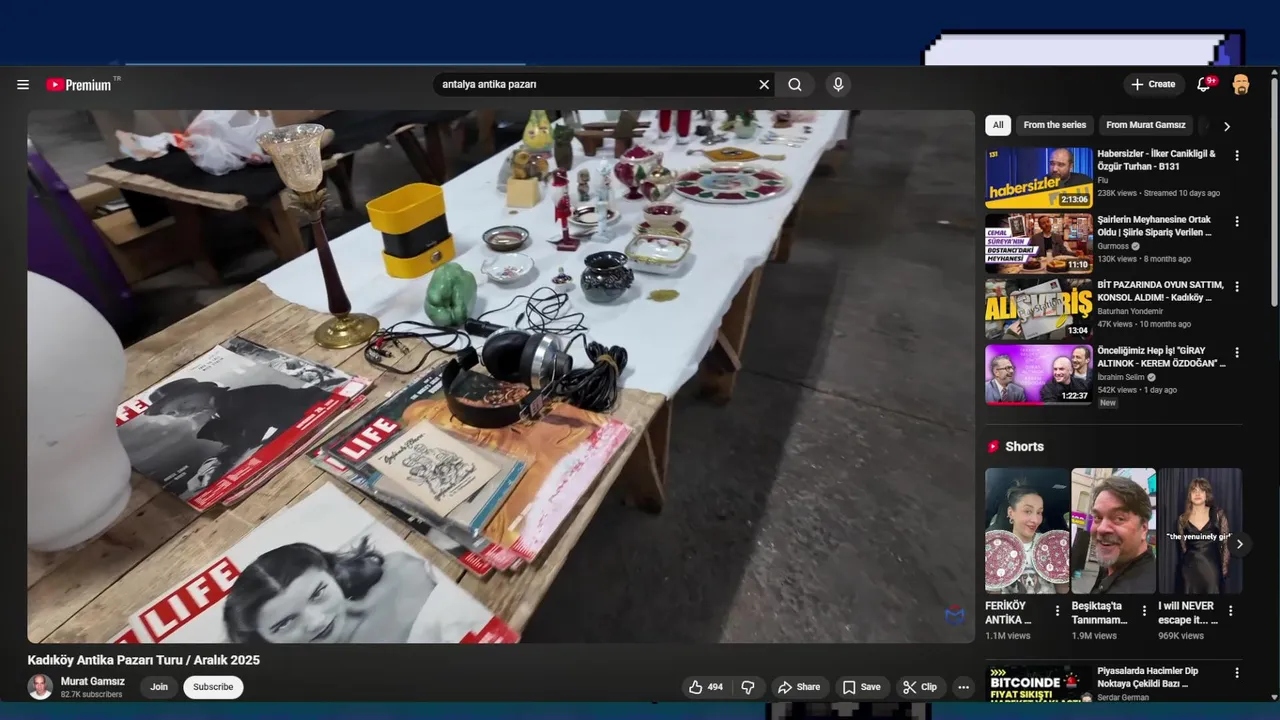Click İbrahim Selim channel name
This screenshot has height=720, width=1280.
pyautogui.click(x=1122, y=377)
